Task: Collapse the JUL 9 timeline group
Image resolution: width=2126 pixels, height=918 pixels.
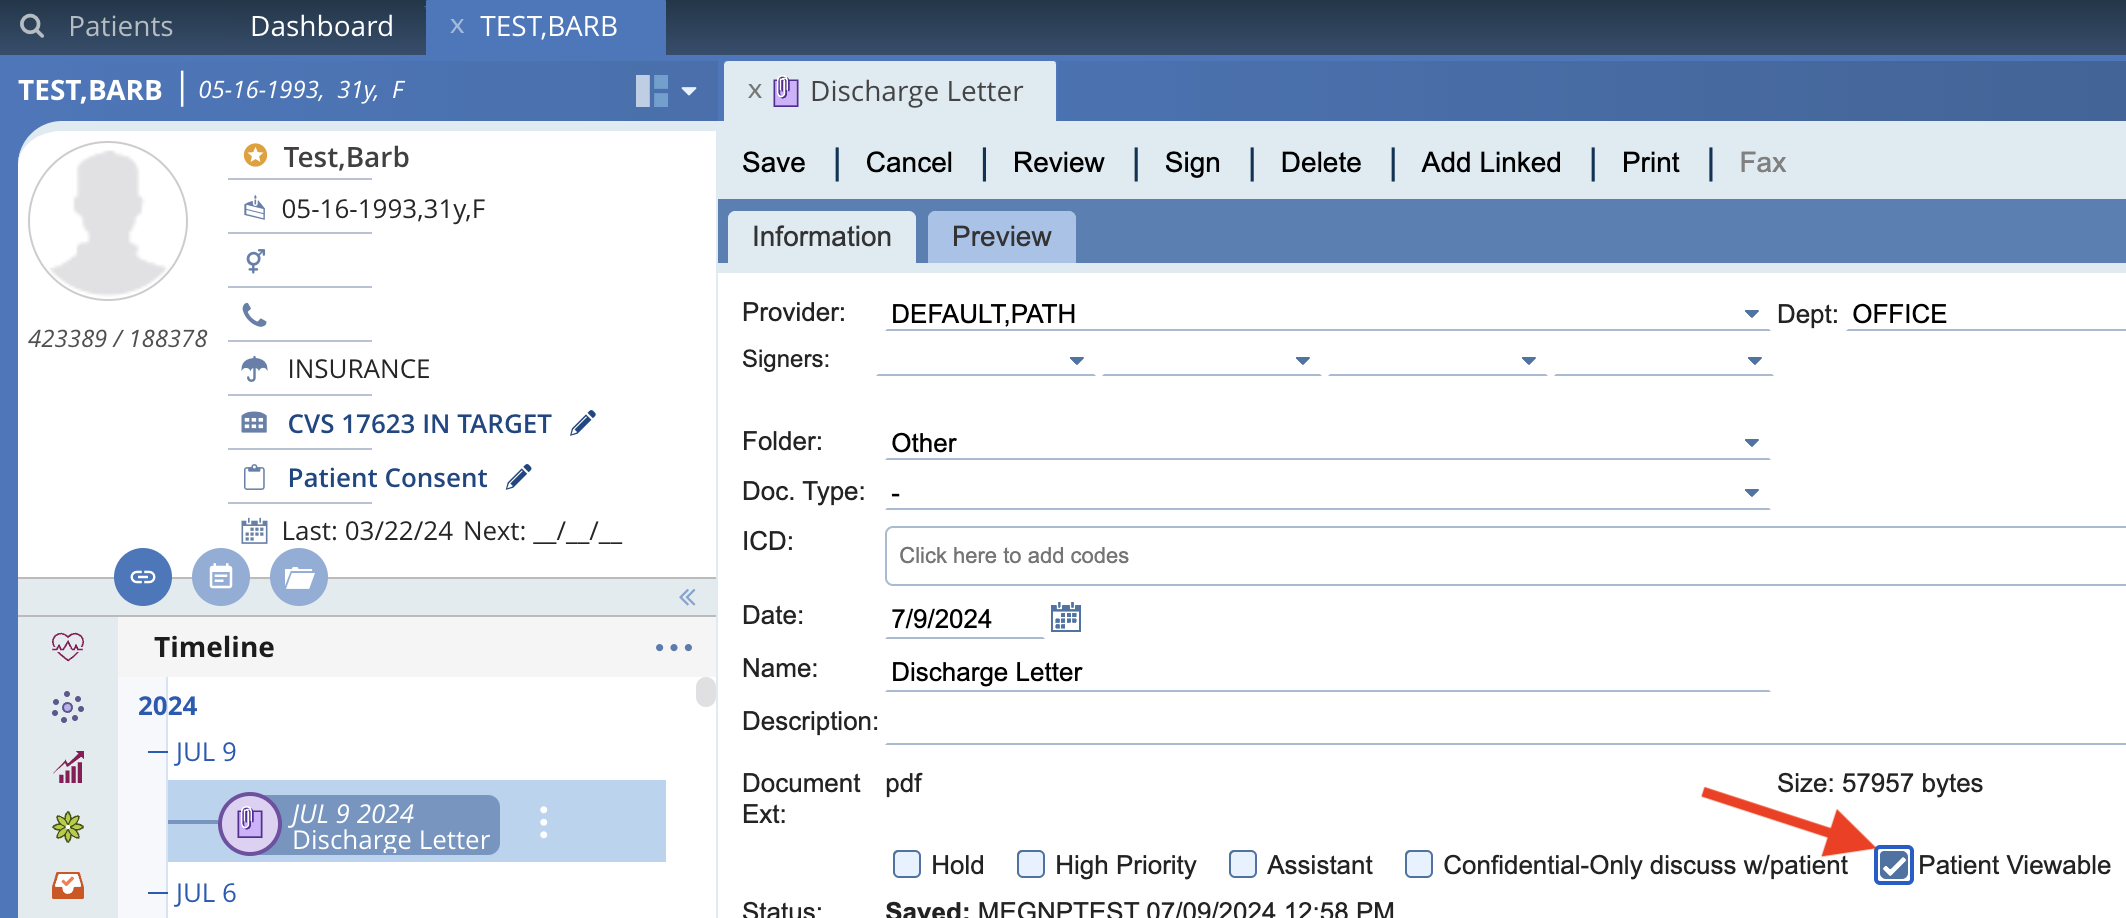Action: click(x=157, y=752)
